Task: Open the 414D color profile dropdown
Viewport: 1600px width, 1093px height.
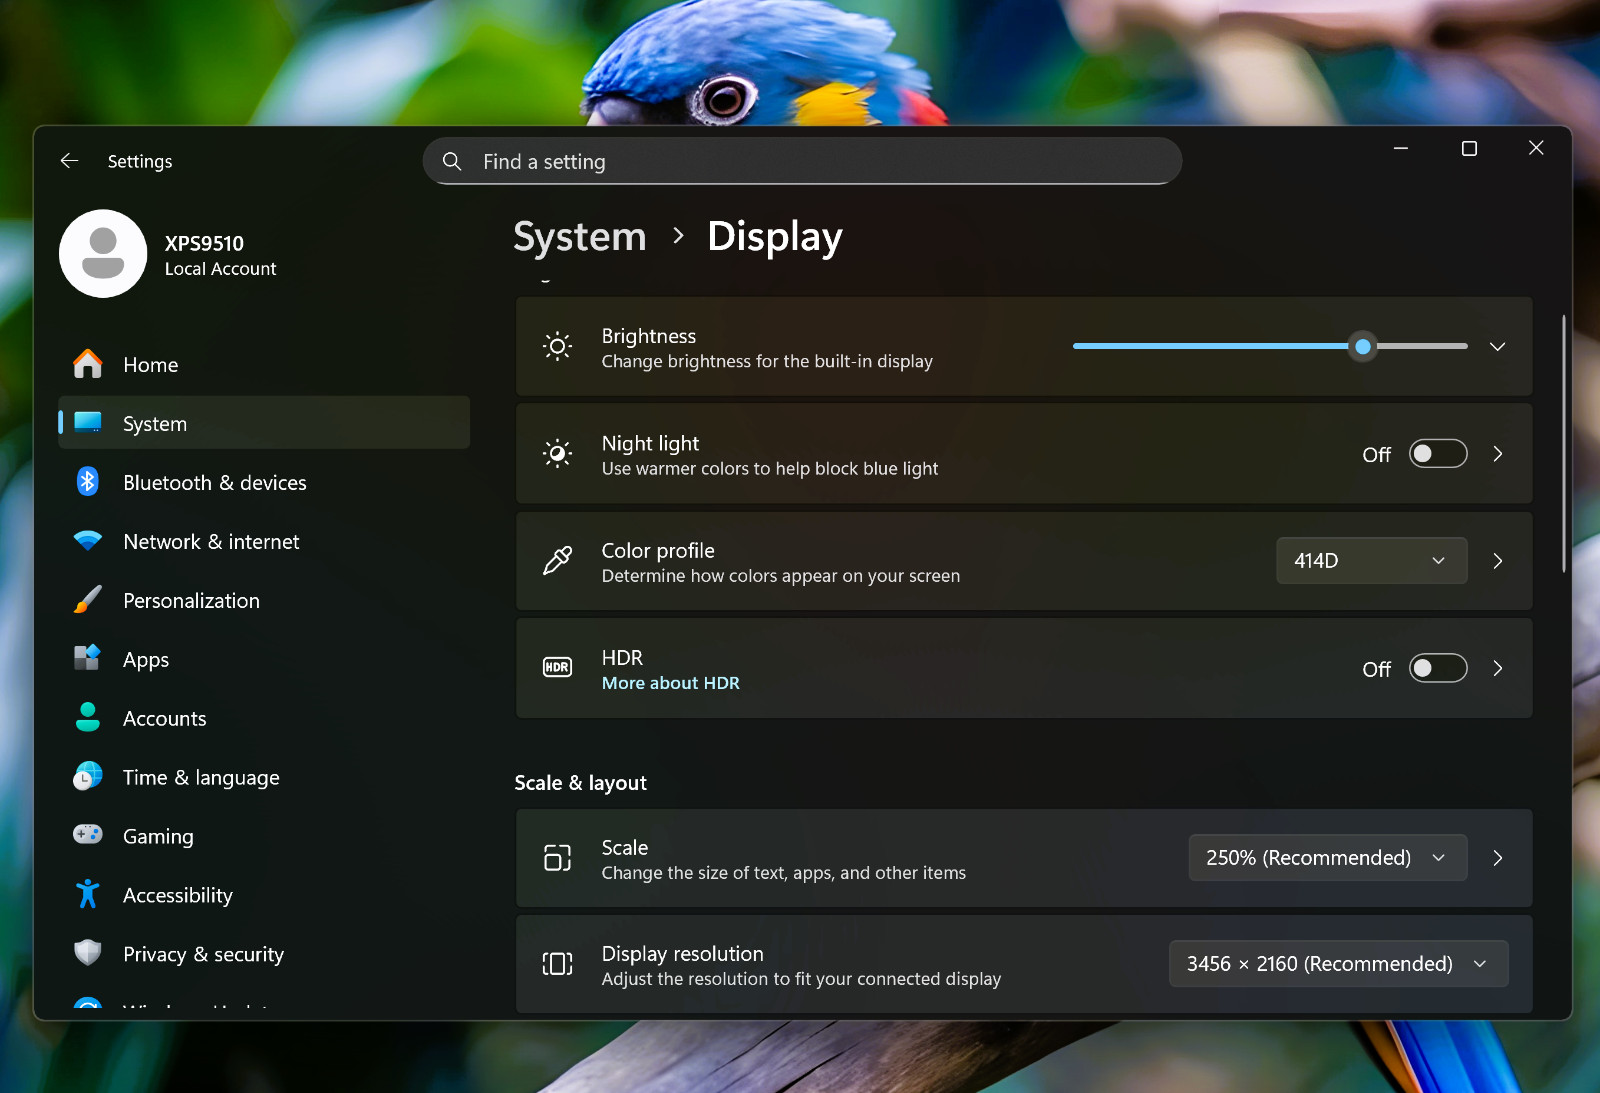Action: click(1372, 561)
